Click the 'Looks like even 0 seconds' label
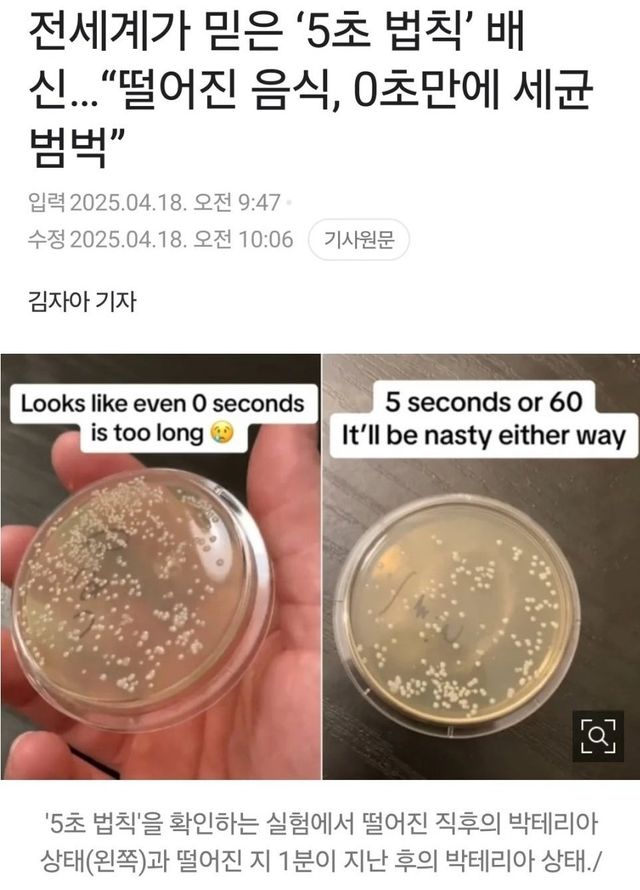640x890 pixels. tap(163, 404)
